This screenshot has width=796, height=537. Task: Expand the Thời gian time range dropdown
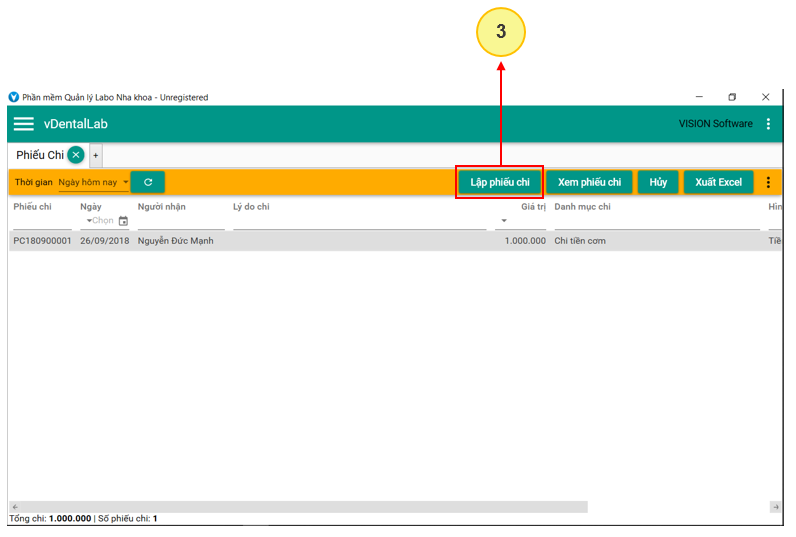[x=94, y=182]
